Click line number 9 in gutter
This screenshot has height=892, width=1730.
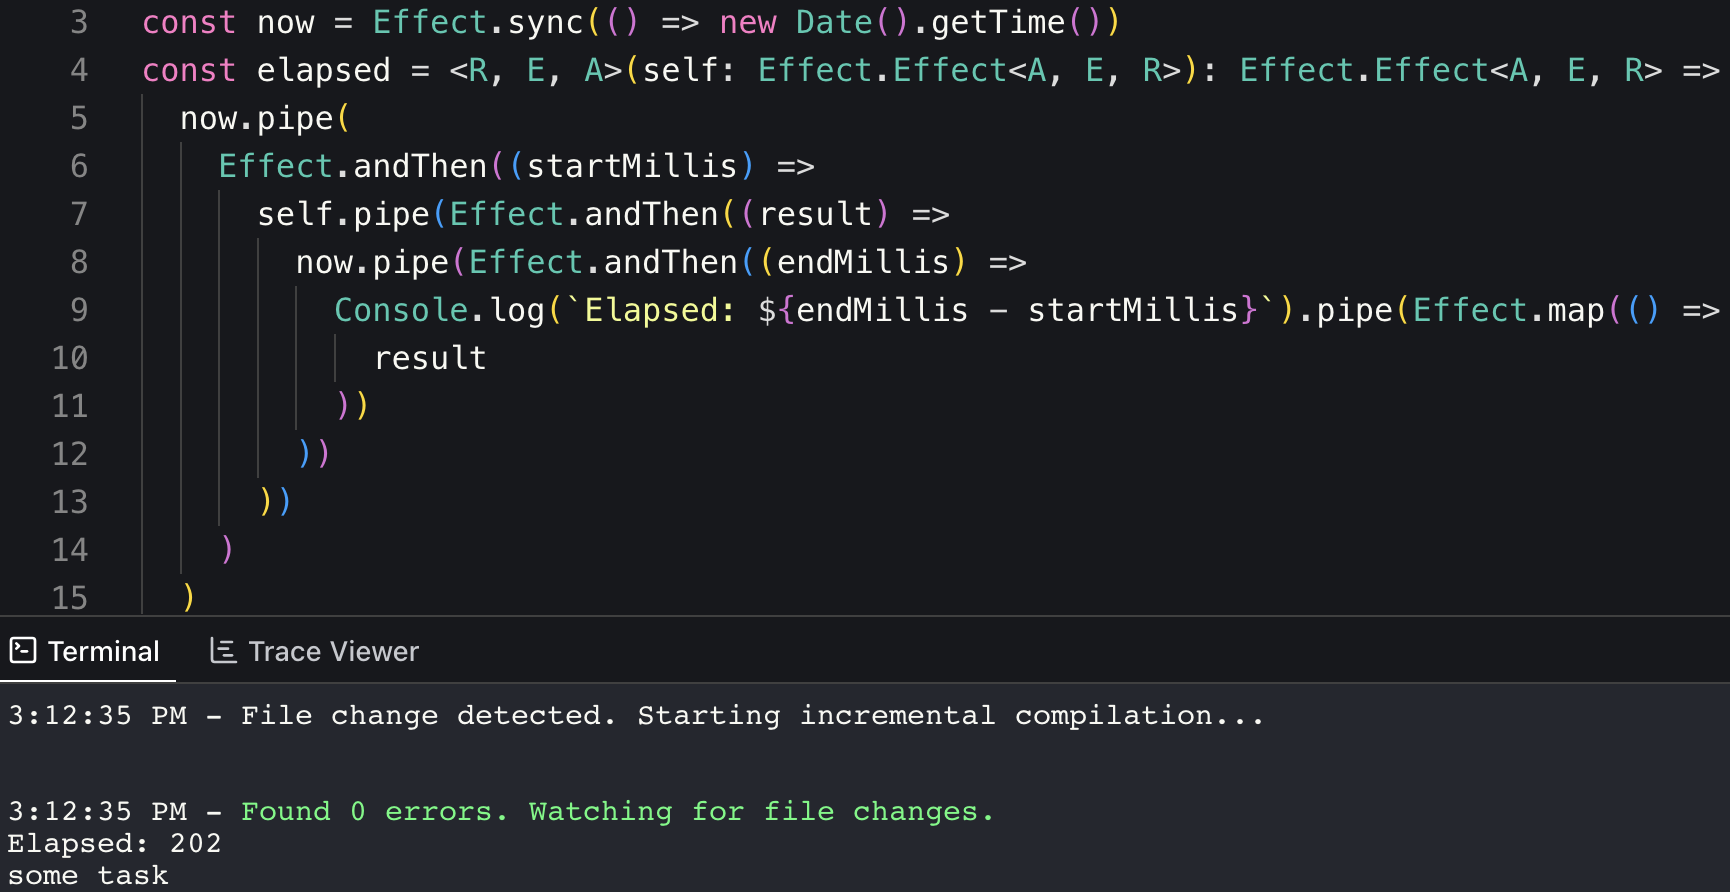(79, 310)
